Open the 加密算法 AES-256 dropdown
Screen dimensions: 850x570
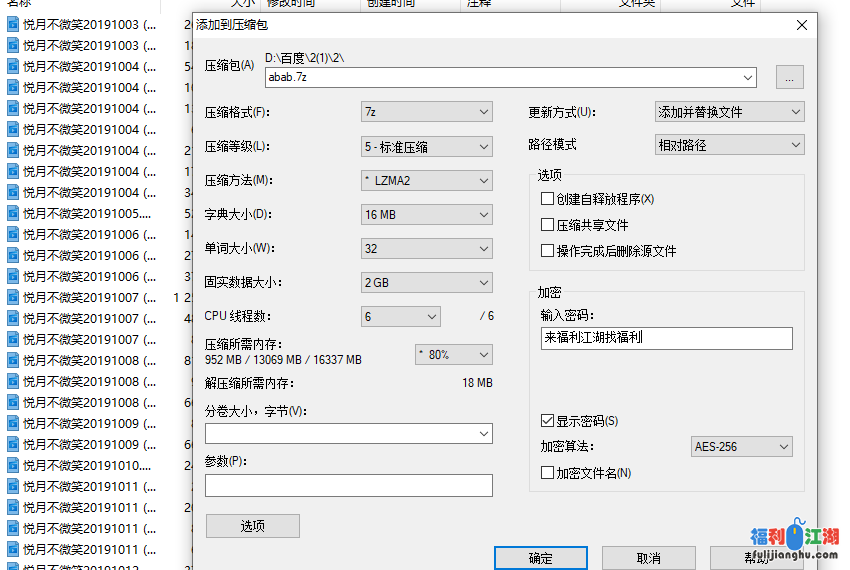click(x=741, y=447)
